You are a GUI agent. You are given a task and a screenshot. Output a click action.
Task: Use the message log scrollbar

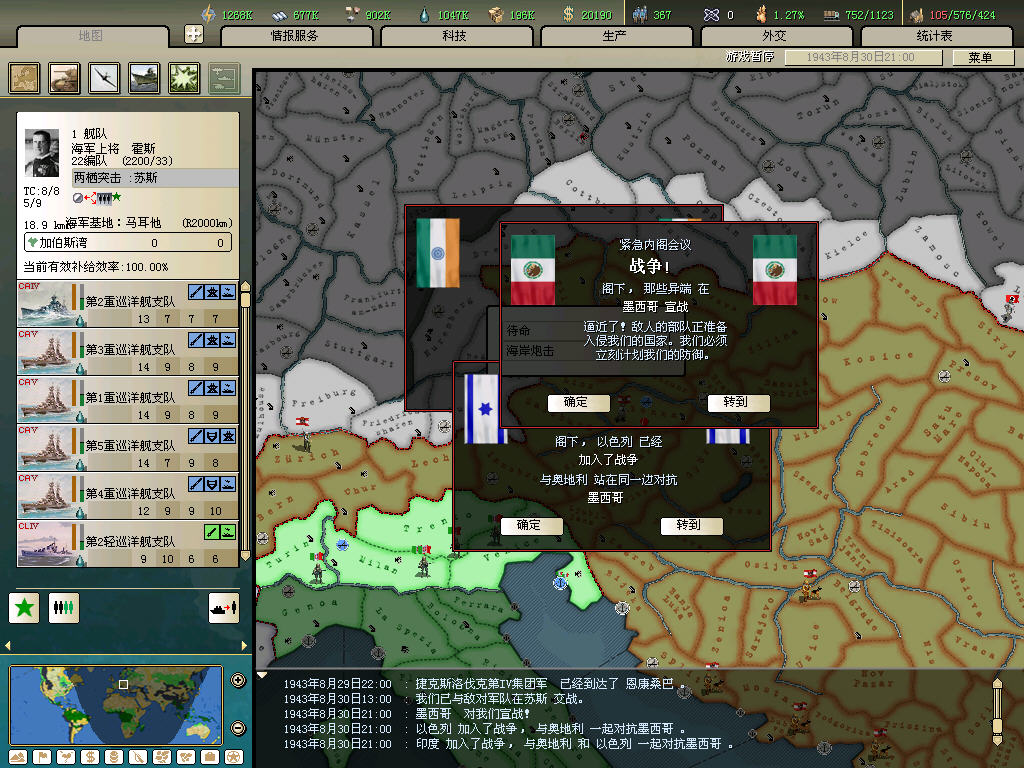click(x=997, y=712)
